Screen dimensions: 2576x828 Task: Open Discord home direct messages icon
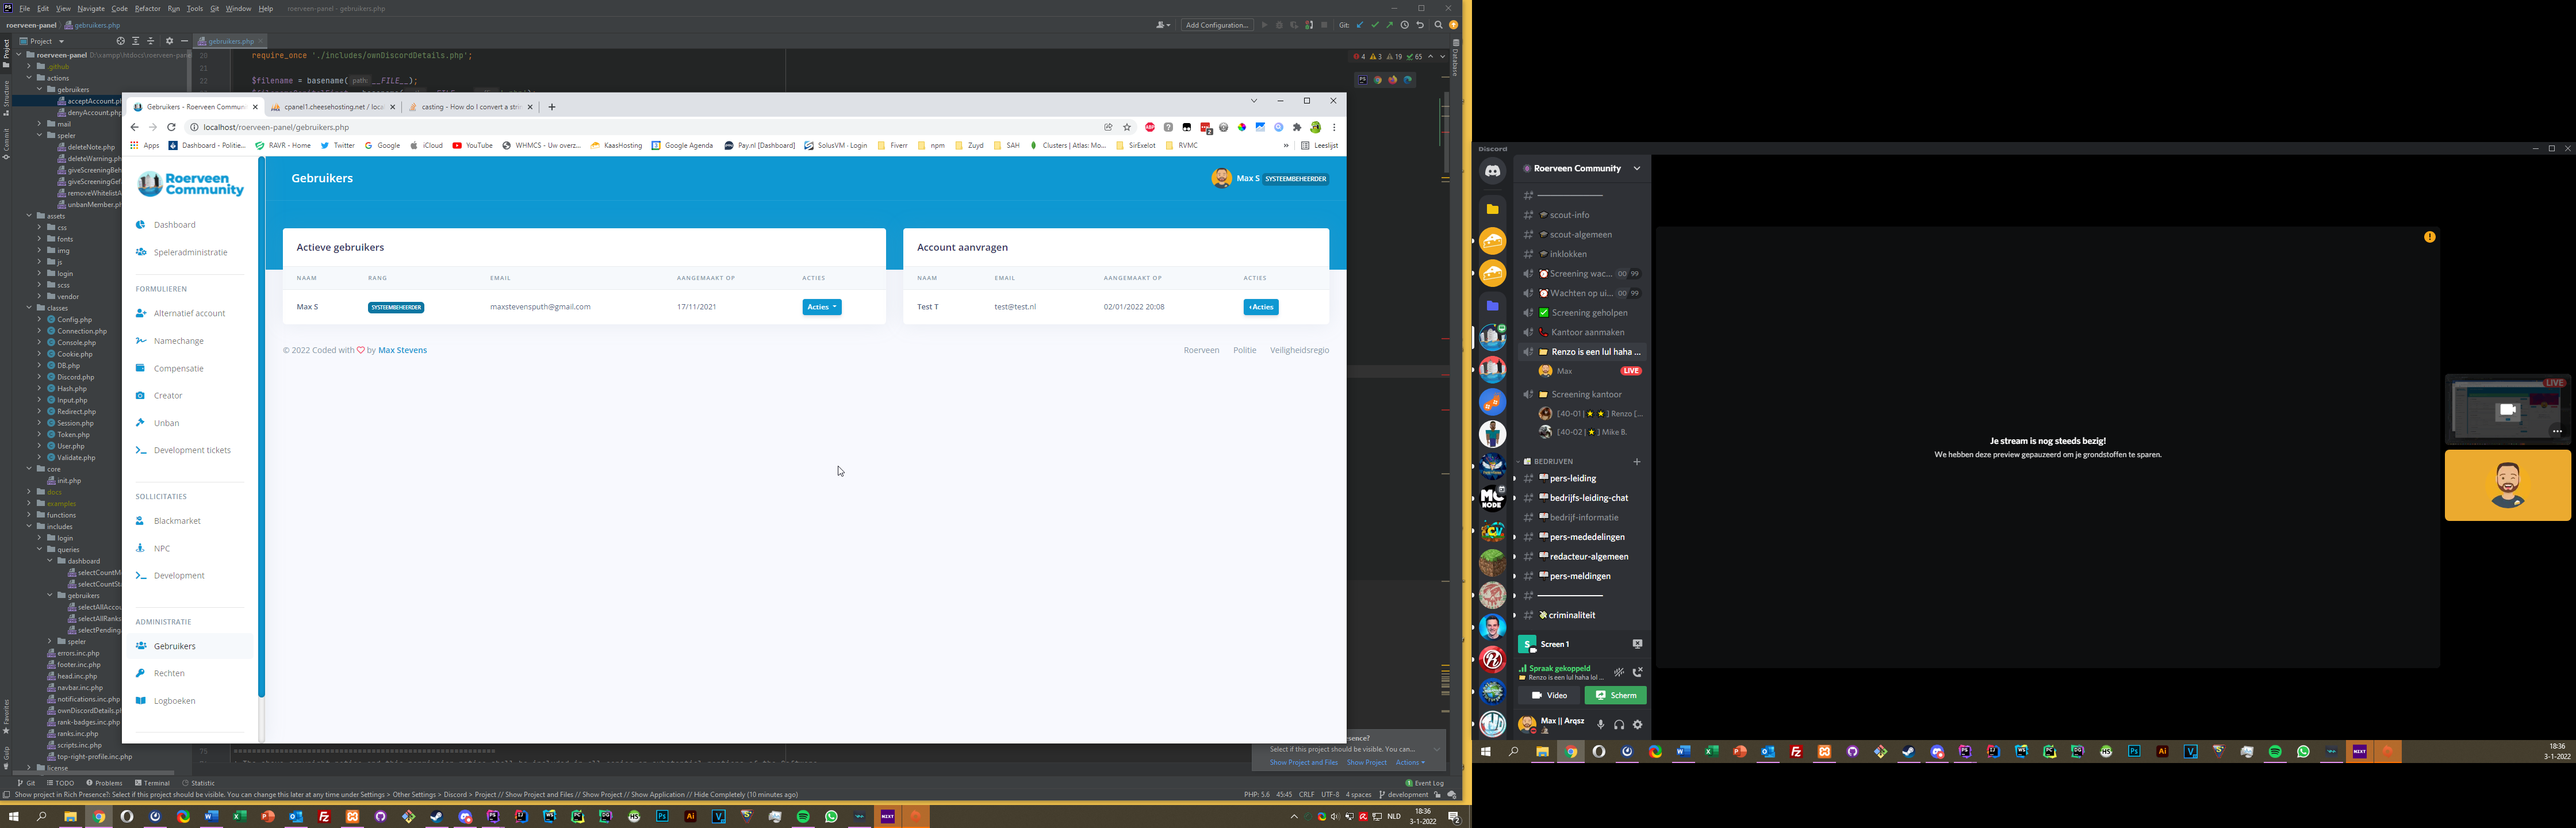tap(1492, 171)
